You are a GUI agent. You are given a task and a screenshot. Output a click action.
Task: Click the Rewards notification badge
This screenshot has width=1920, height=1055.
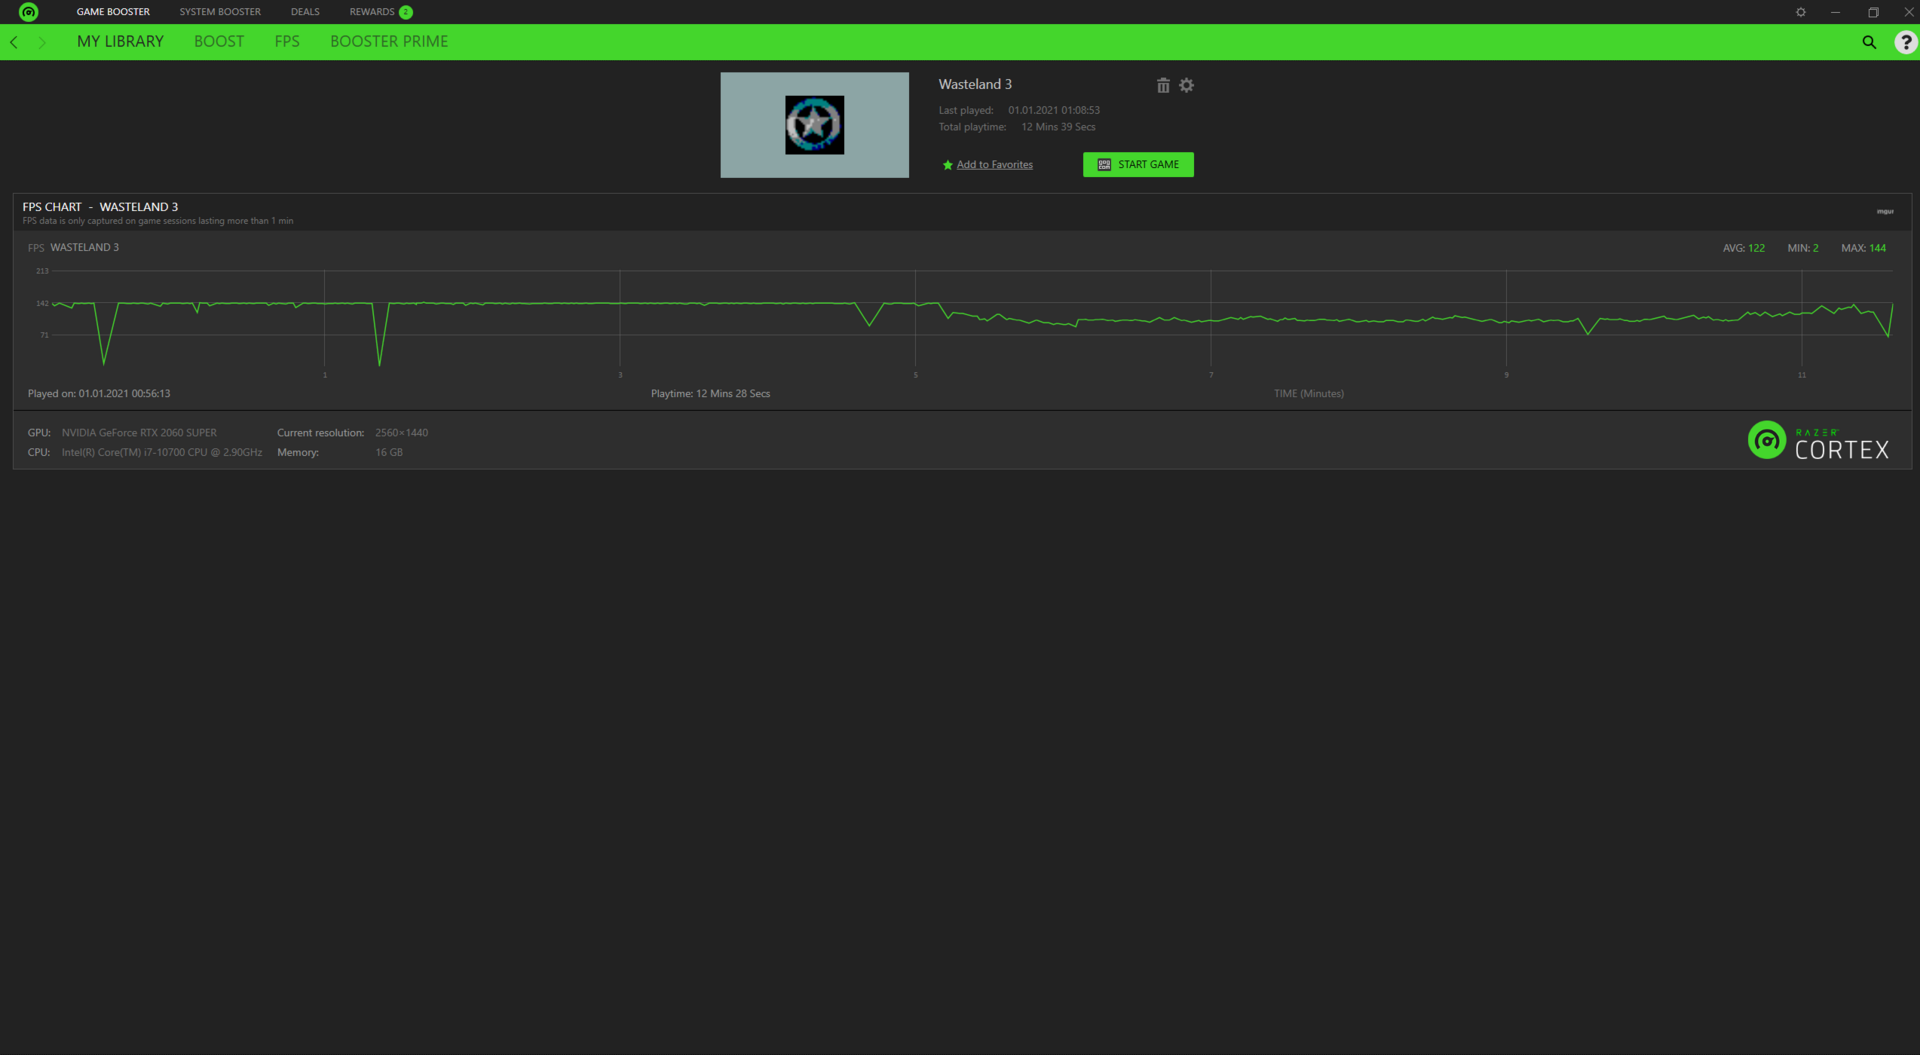(x=406, y=12)
